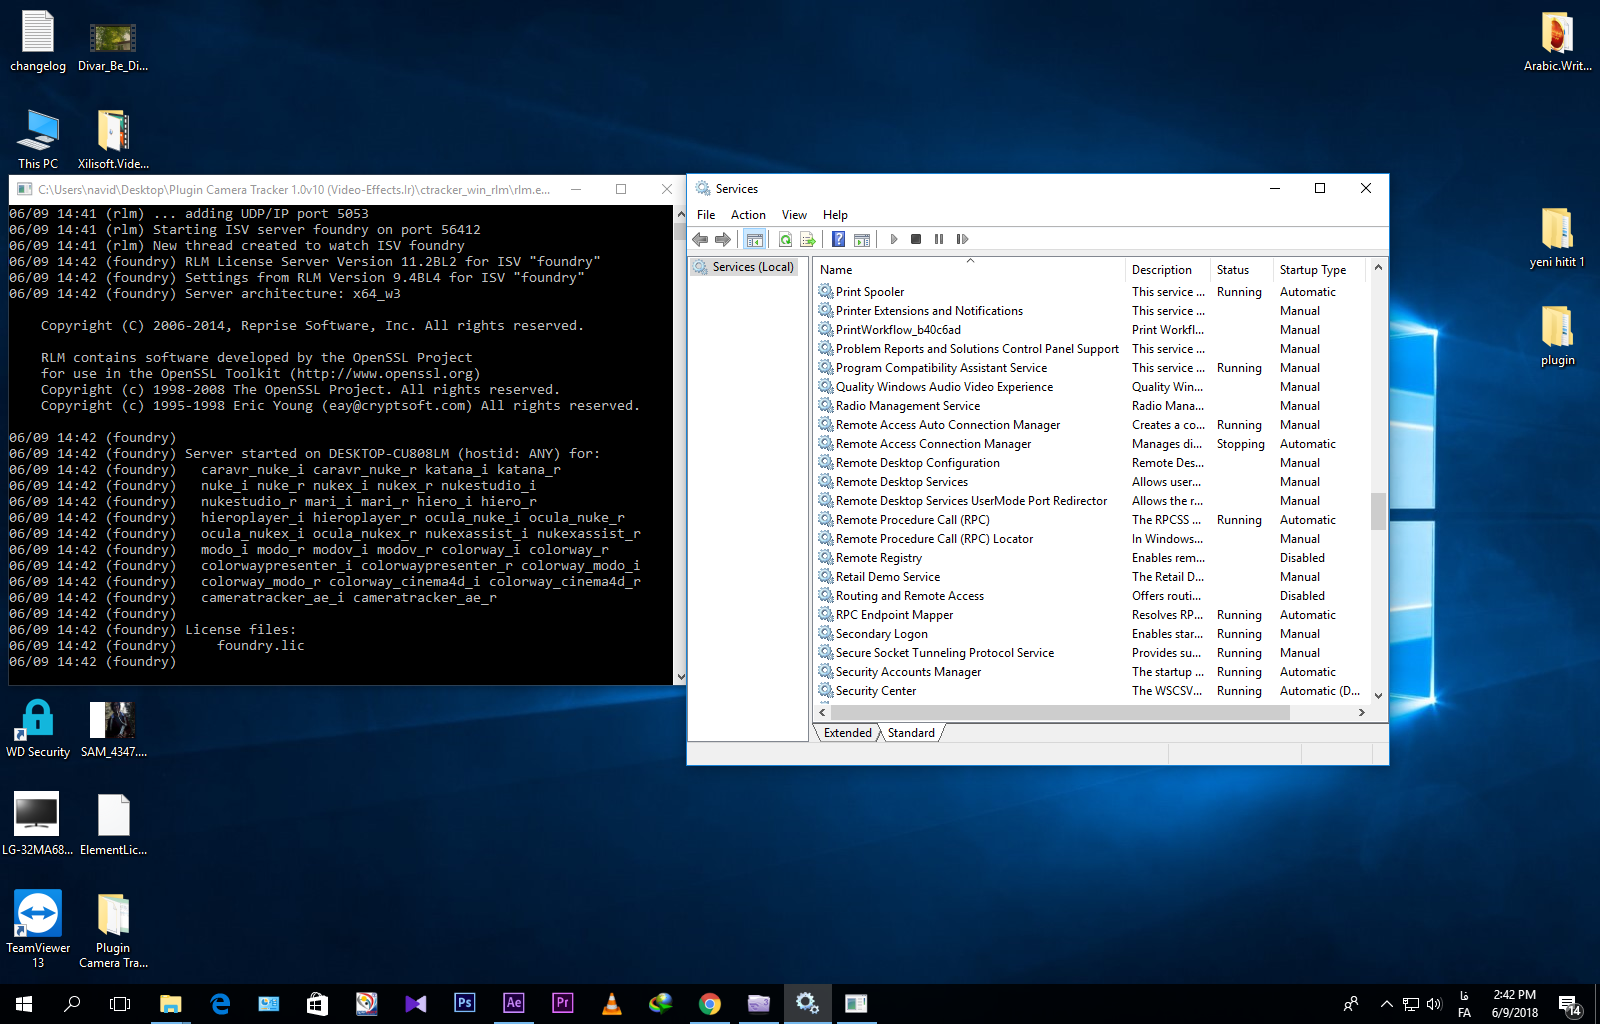The width and height of the screenshot is (1600, 1024).
Task: Click the Restart Service icon
Action: (x=962, y=239)
